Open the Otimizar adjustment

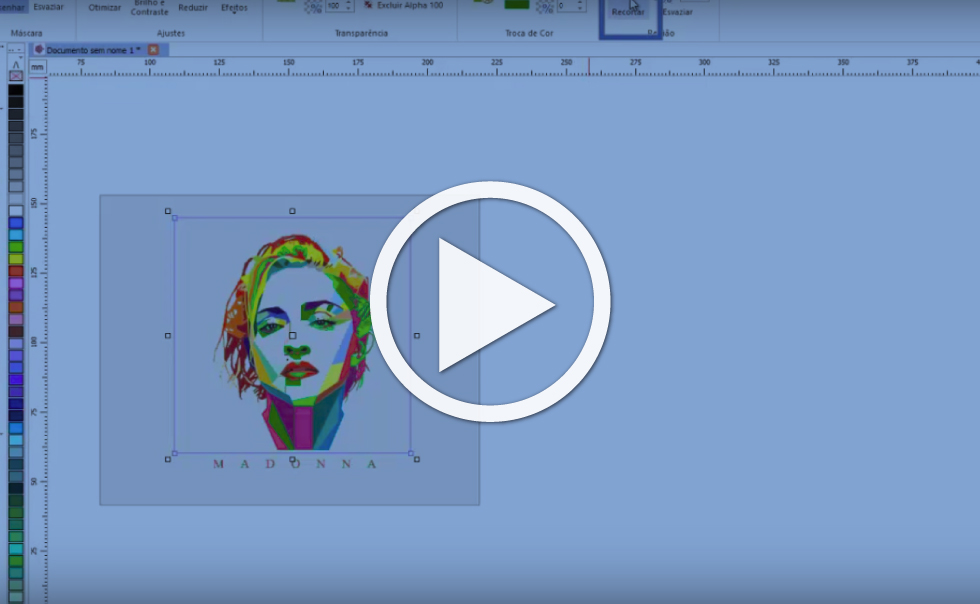104,8
